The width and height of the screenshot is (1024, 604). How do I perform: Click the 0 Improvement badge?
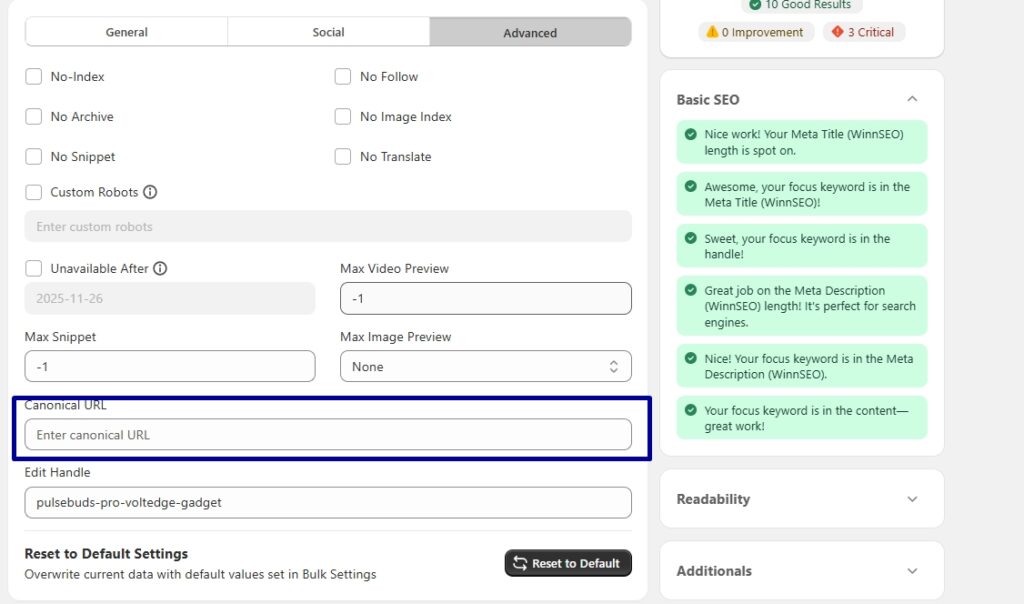pyautogui.click(x=756, y=32)
